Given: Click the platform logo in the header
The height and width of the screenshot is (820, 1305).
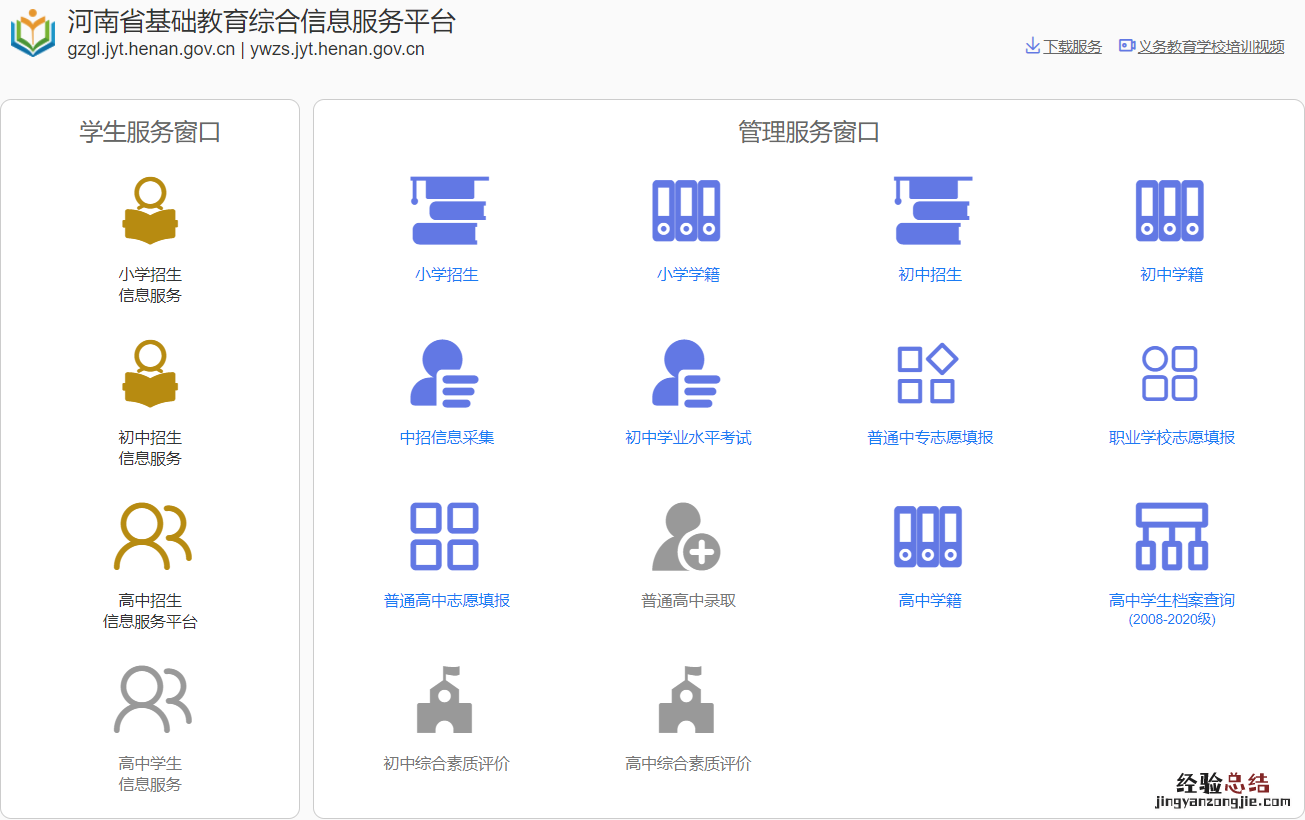Looking at the screenshot, I should tap(33, 34).
